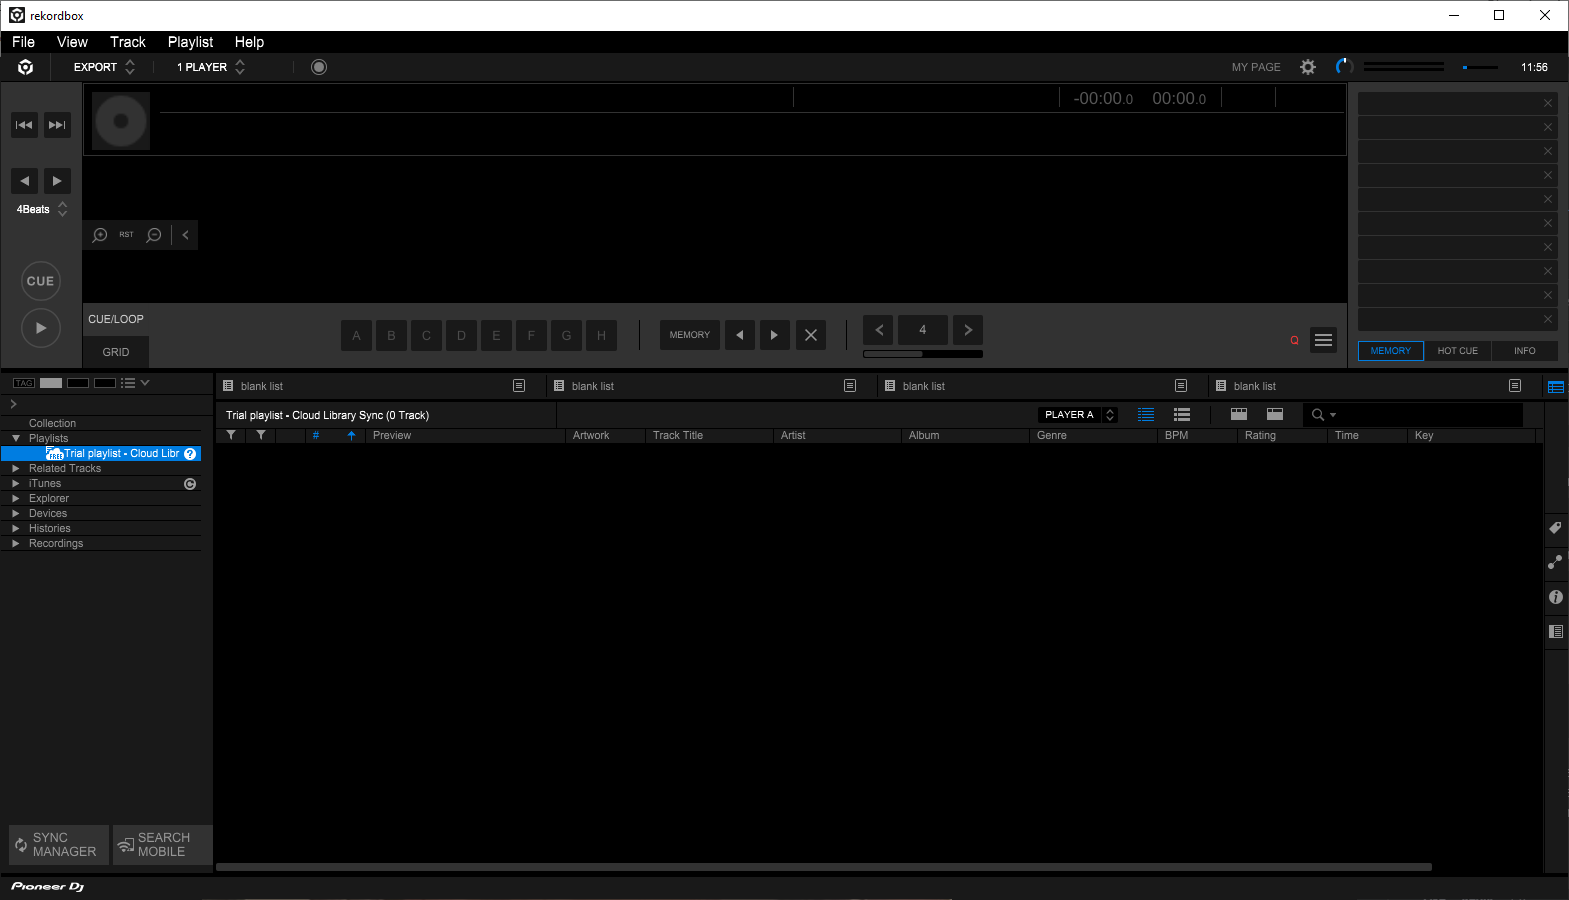Skip to next track in player

57,125
